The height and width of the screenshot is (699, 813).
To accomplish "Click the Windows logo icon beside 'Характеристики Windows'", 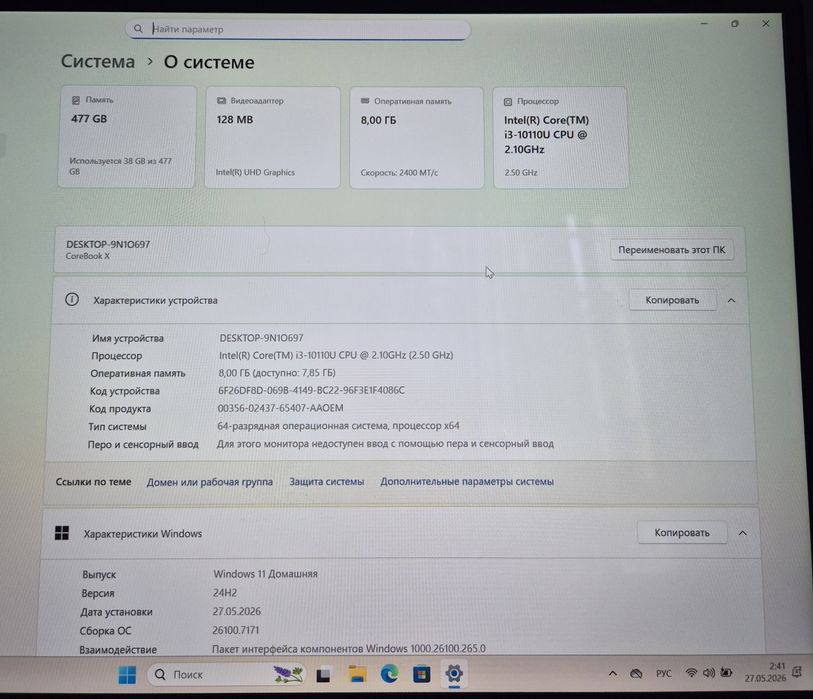I will pyautogui.click(x=62, y=533).
